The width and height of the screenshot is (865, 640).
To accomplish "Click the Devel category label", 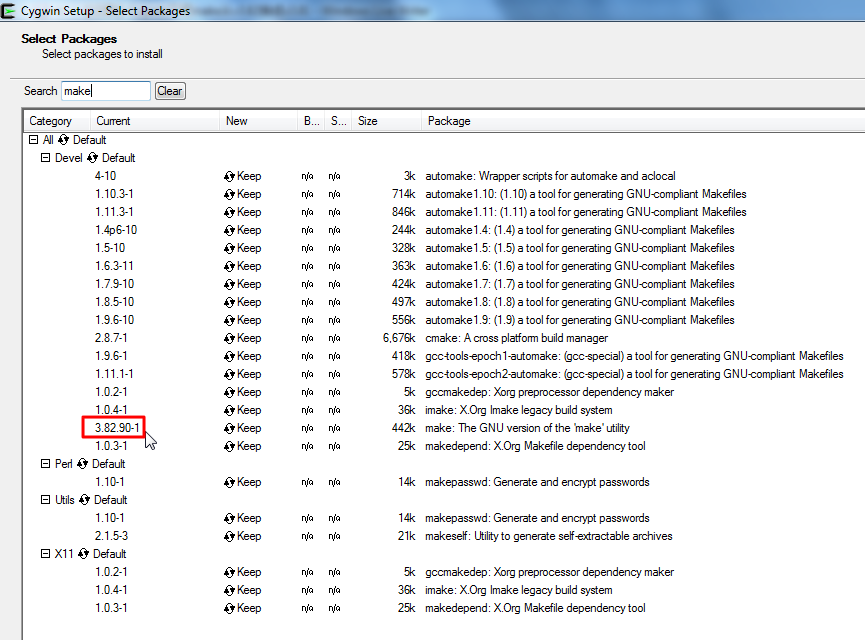I will (68, 158).
